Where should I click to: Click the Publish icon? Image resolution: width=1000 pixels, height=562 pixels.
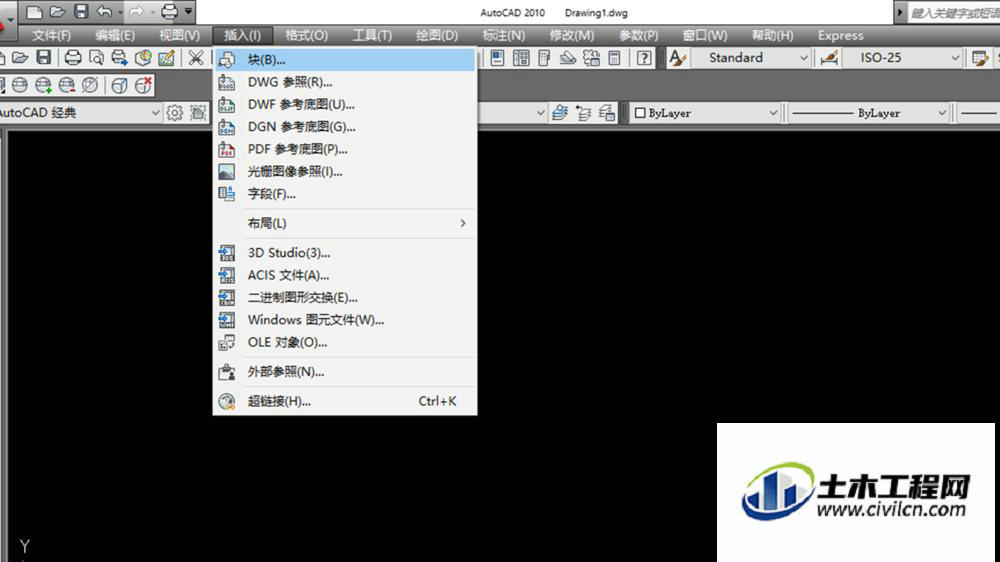119,58
